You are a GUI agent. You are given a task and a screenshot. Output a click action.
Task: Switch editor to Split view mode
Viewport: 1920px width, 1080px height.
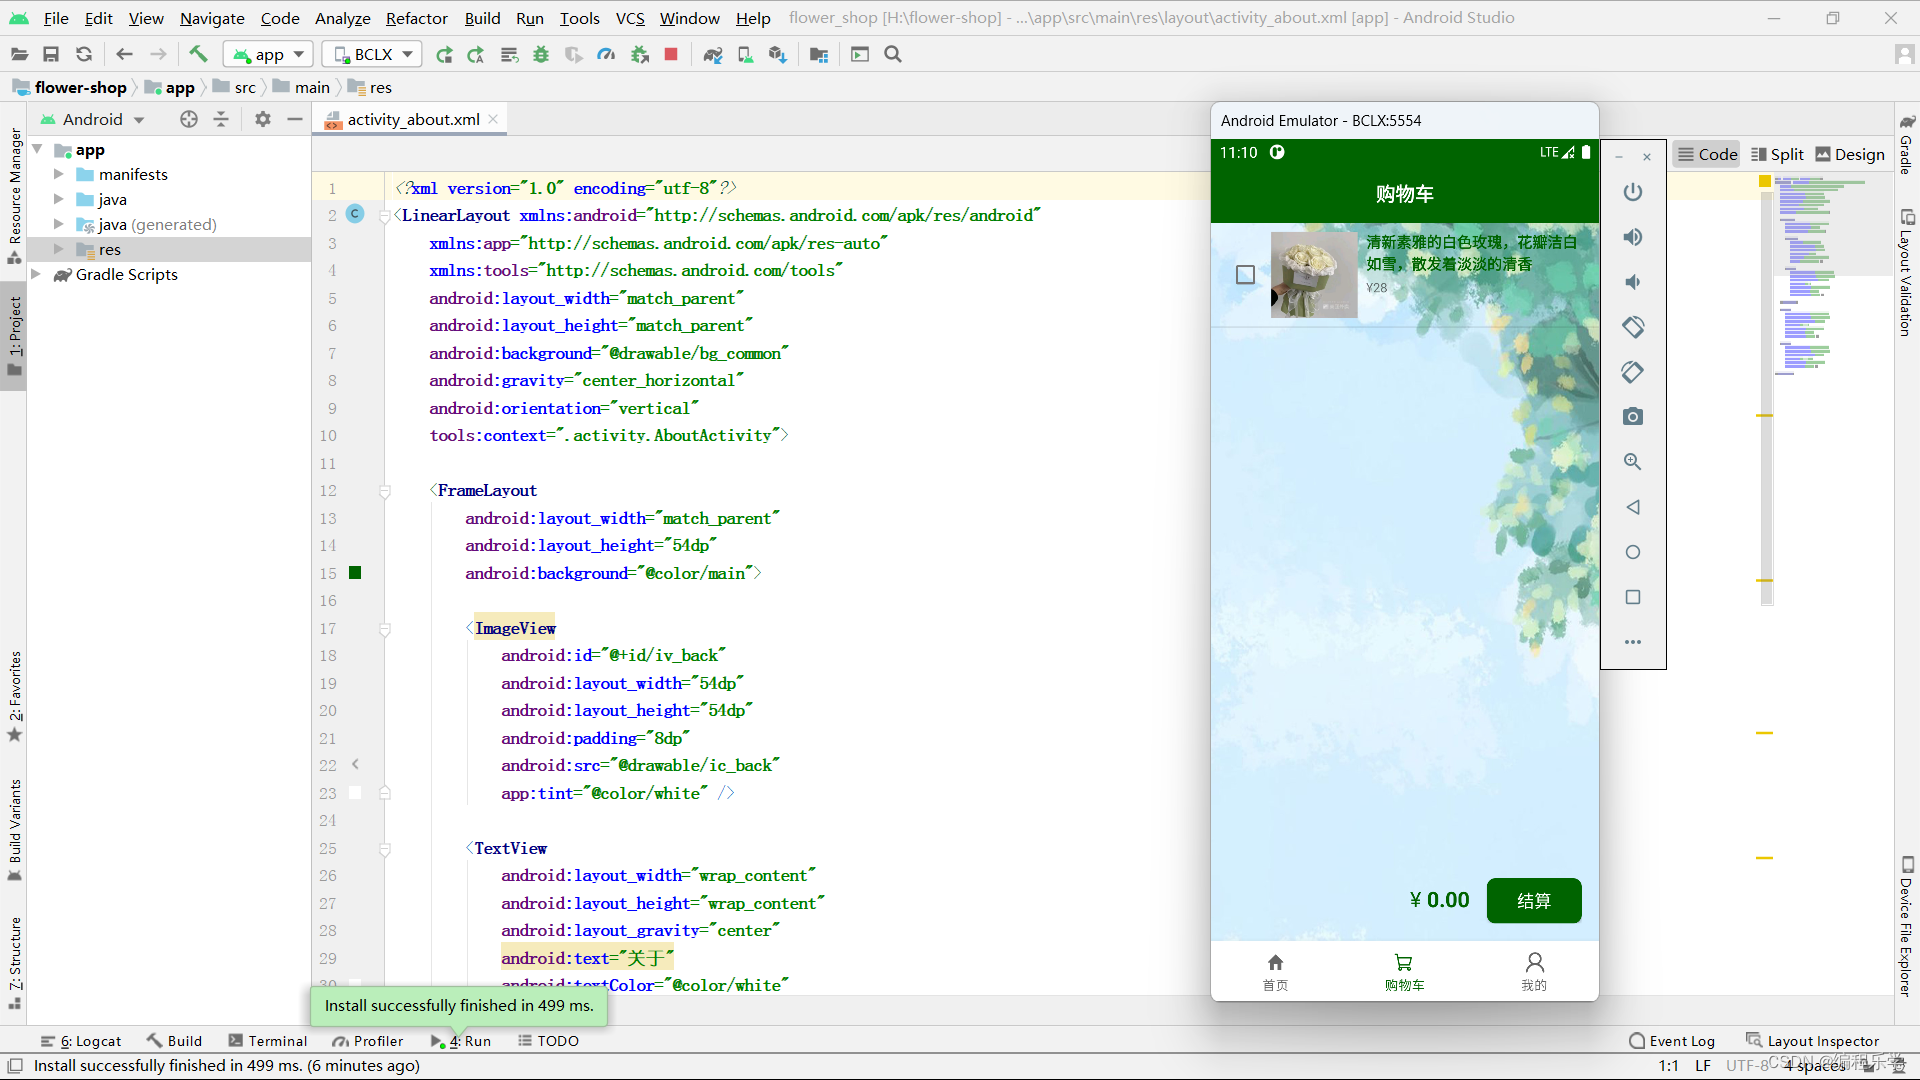(x=1777, y=154)
